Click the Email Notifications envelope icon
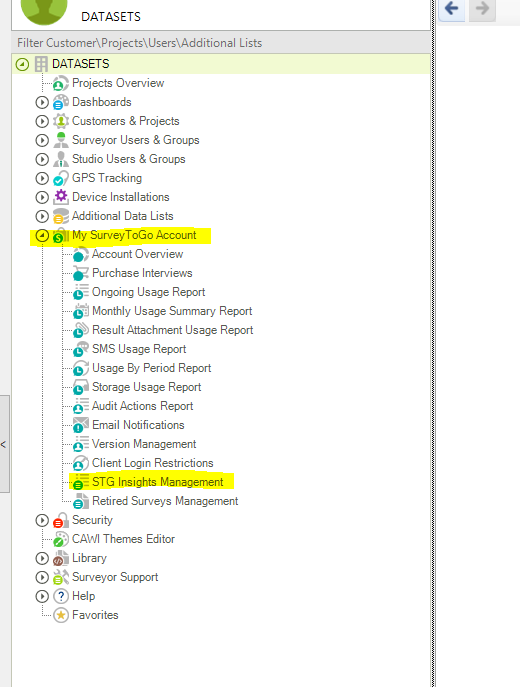 click(x=81, y=425)
